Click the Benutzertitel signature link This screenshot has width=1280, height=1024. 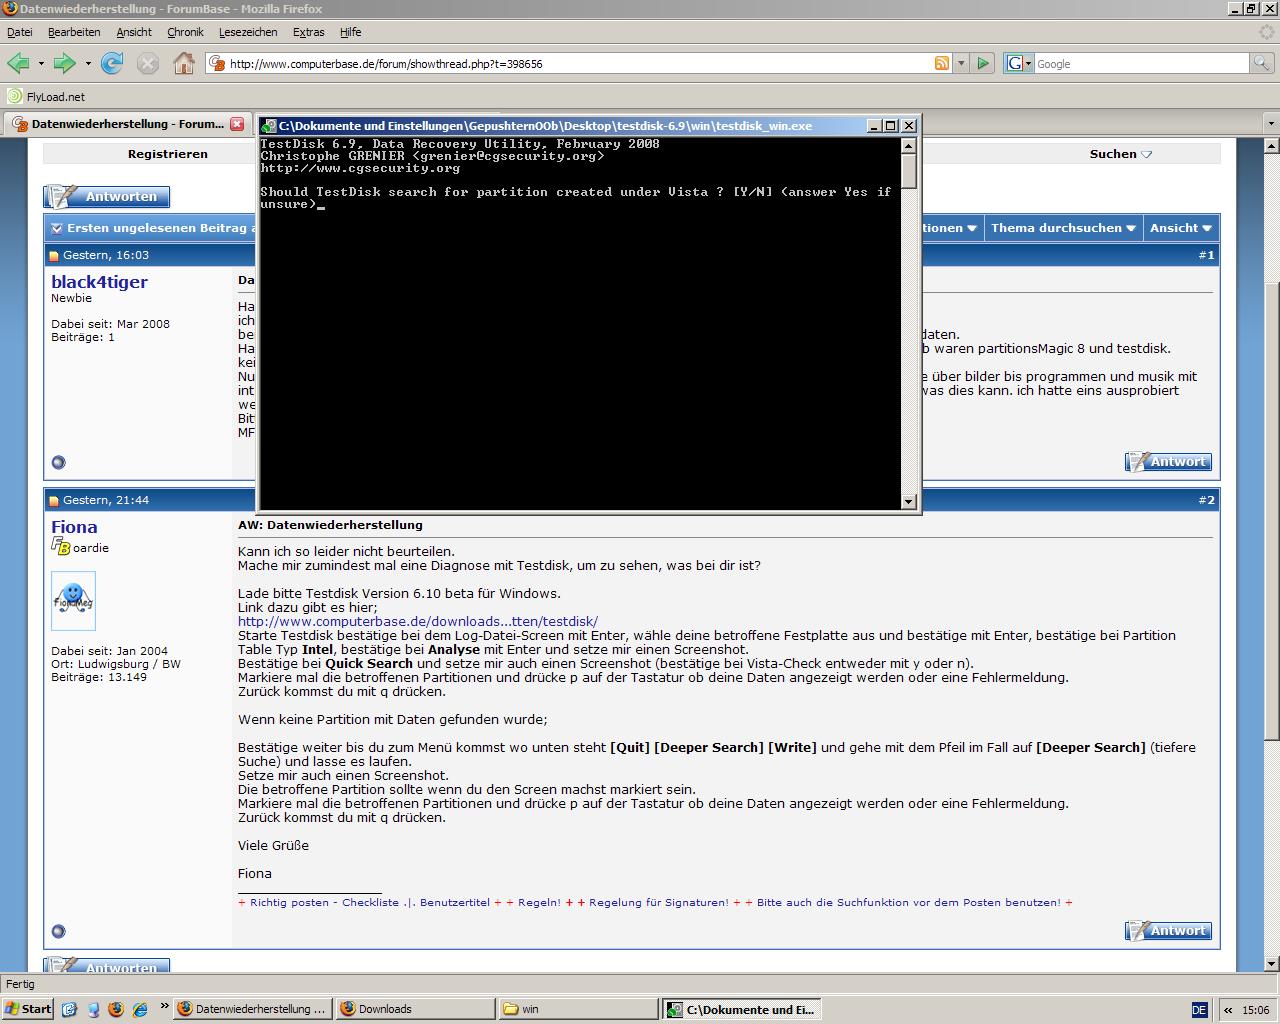coord(455,902)
